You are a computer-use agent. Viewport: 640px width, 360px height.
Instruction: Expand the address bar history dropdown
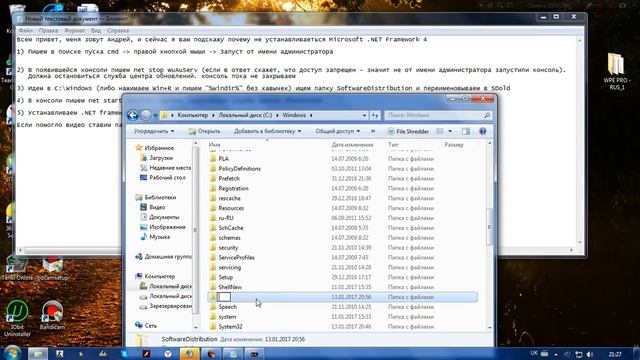[364, 116]
